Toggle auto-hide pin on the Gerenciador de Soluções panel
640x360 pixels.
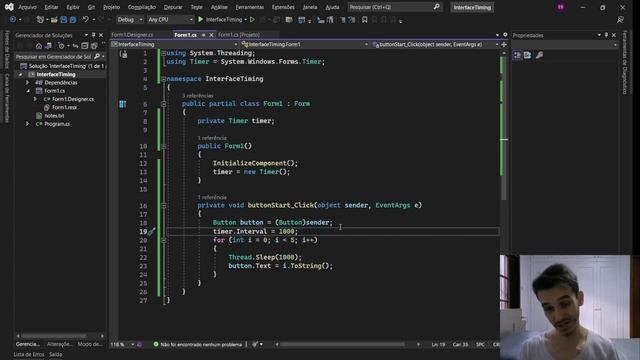(93, 35)
